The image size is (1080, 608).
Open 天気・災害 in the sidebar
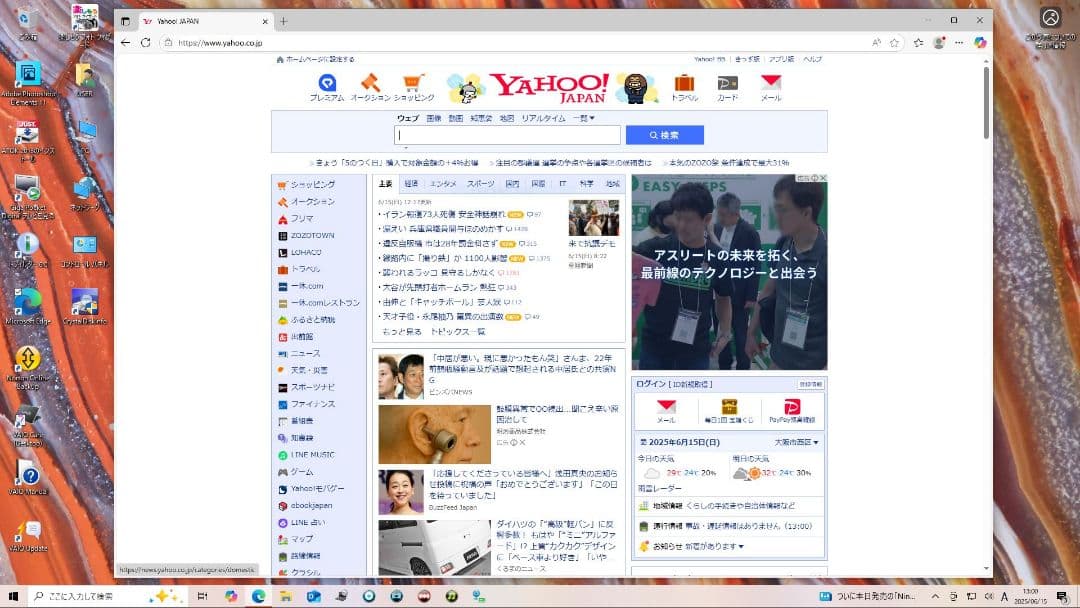tap(311, 371)
